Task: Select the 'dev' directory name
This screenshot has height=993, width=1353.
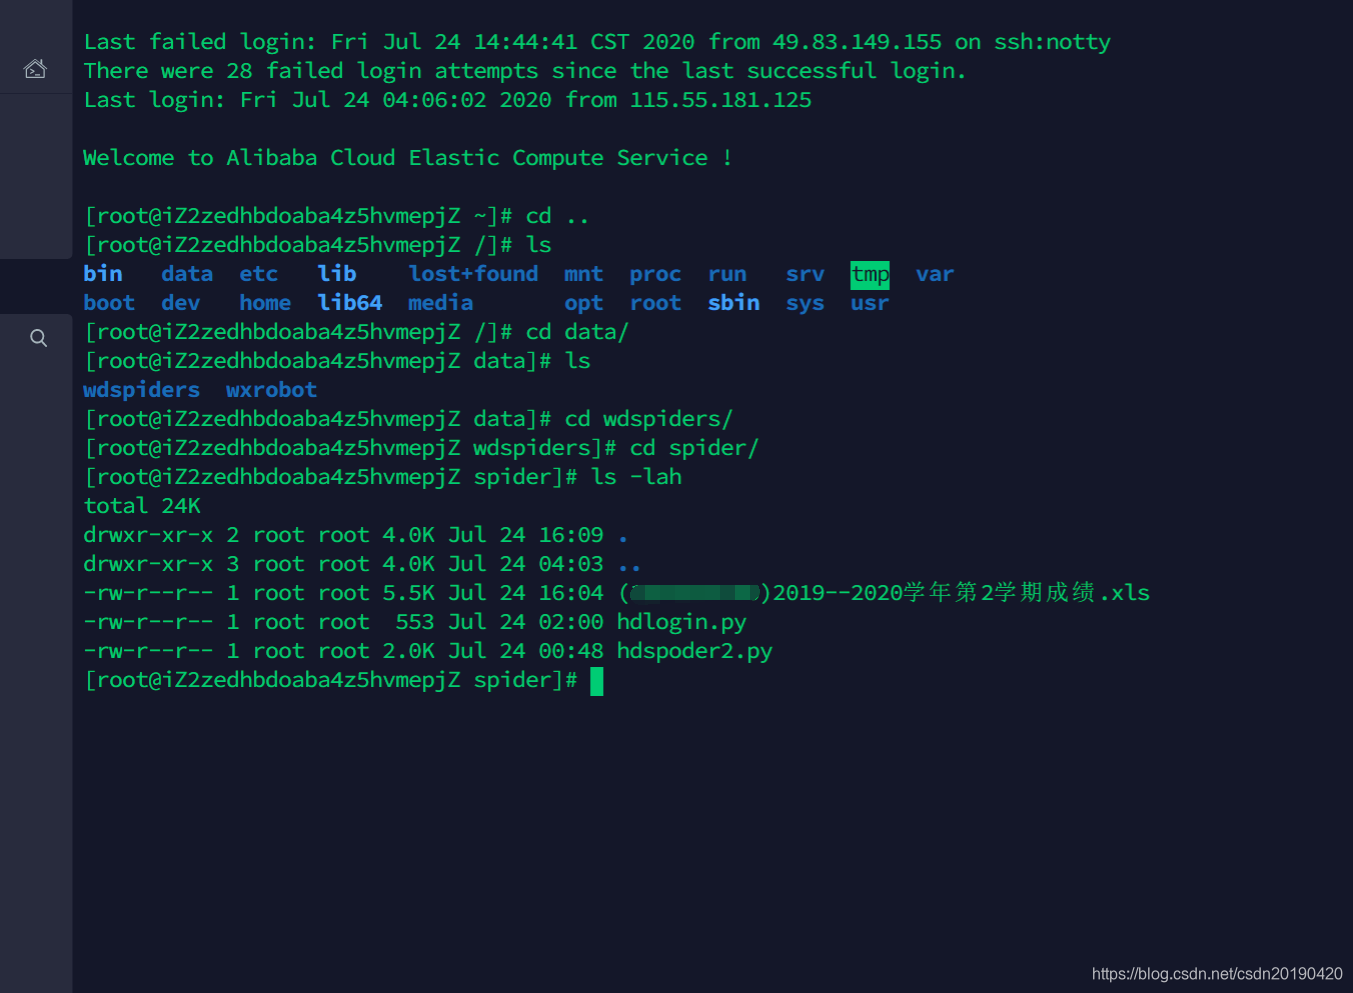Action: pyautogui.click(x=181, y=303)
